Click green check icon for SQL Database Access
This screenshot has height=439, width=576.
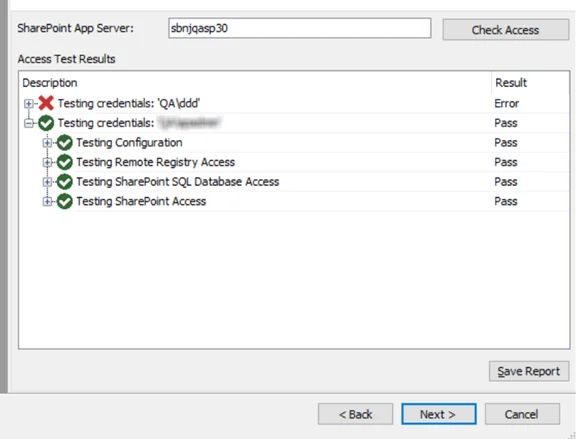[x=65, y=181]
